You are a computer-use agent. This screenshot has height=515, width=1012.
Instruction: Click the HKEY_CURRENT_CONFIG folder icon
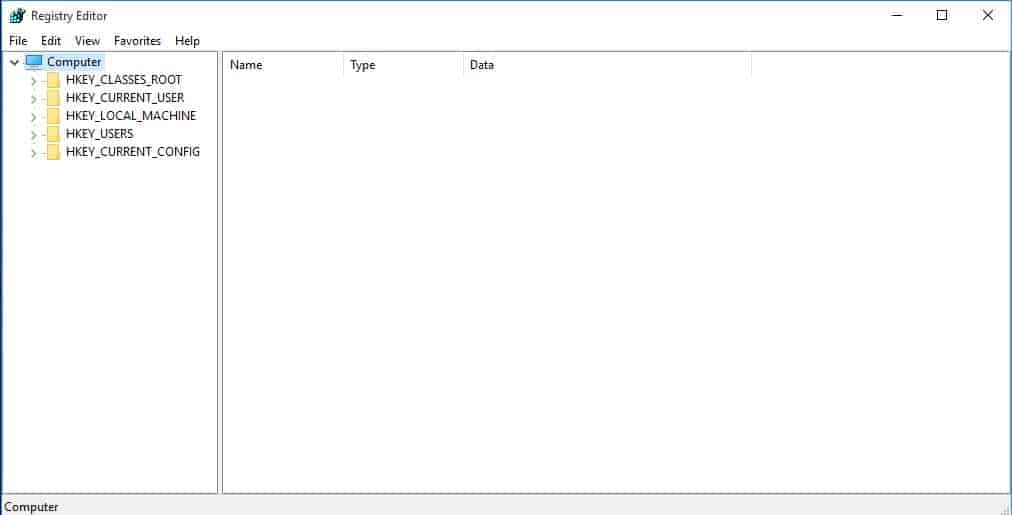54,152
